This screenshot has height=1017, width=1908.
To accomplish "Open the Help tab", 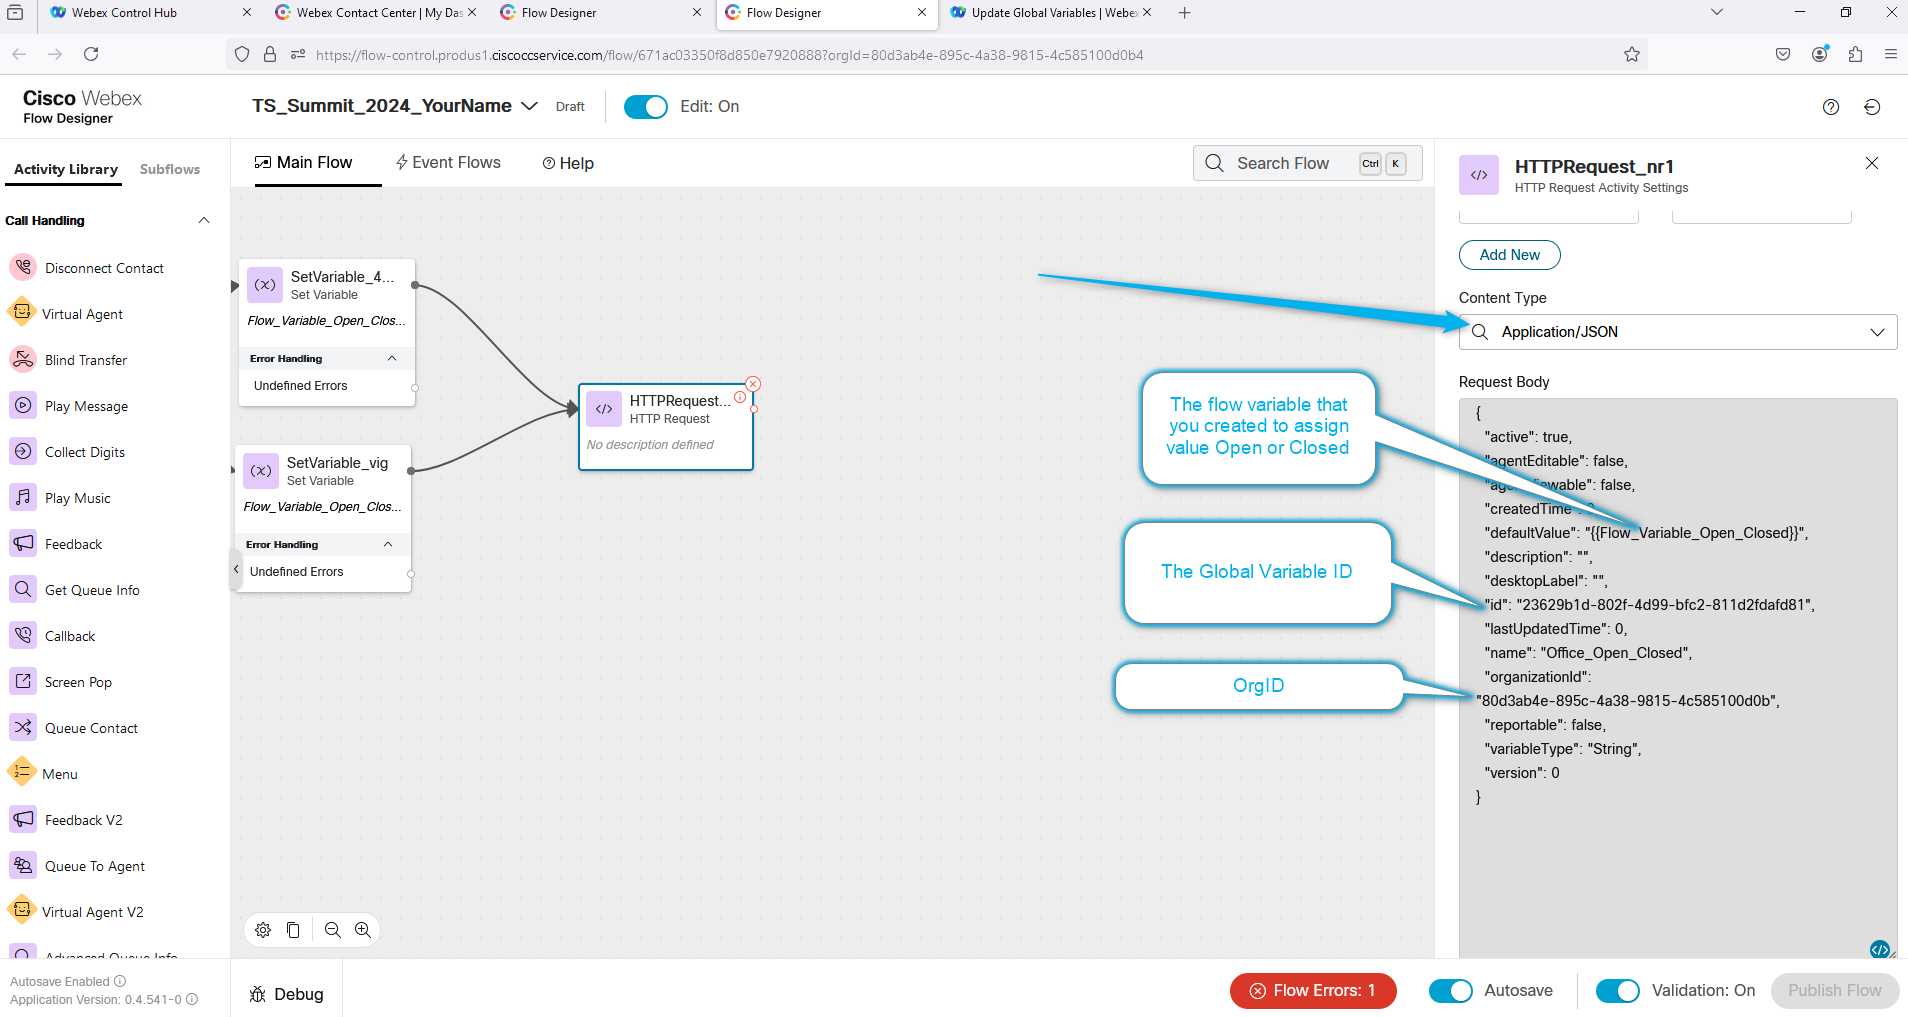I will pyautogui.click(x=568, y=163).
